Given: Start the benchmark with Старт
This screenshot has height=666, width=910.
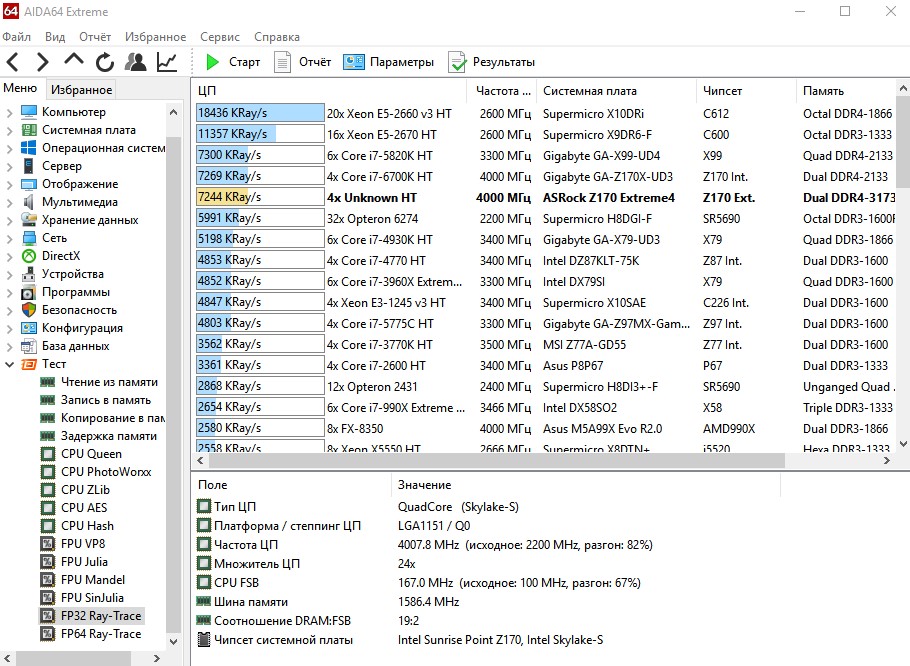Looking at the screenshot, I should (232, 62).
